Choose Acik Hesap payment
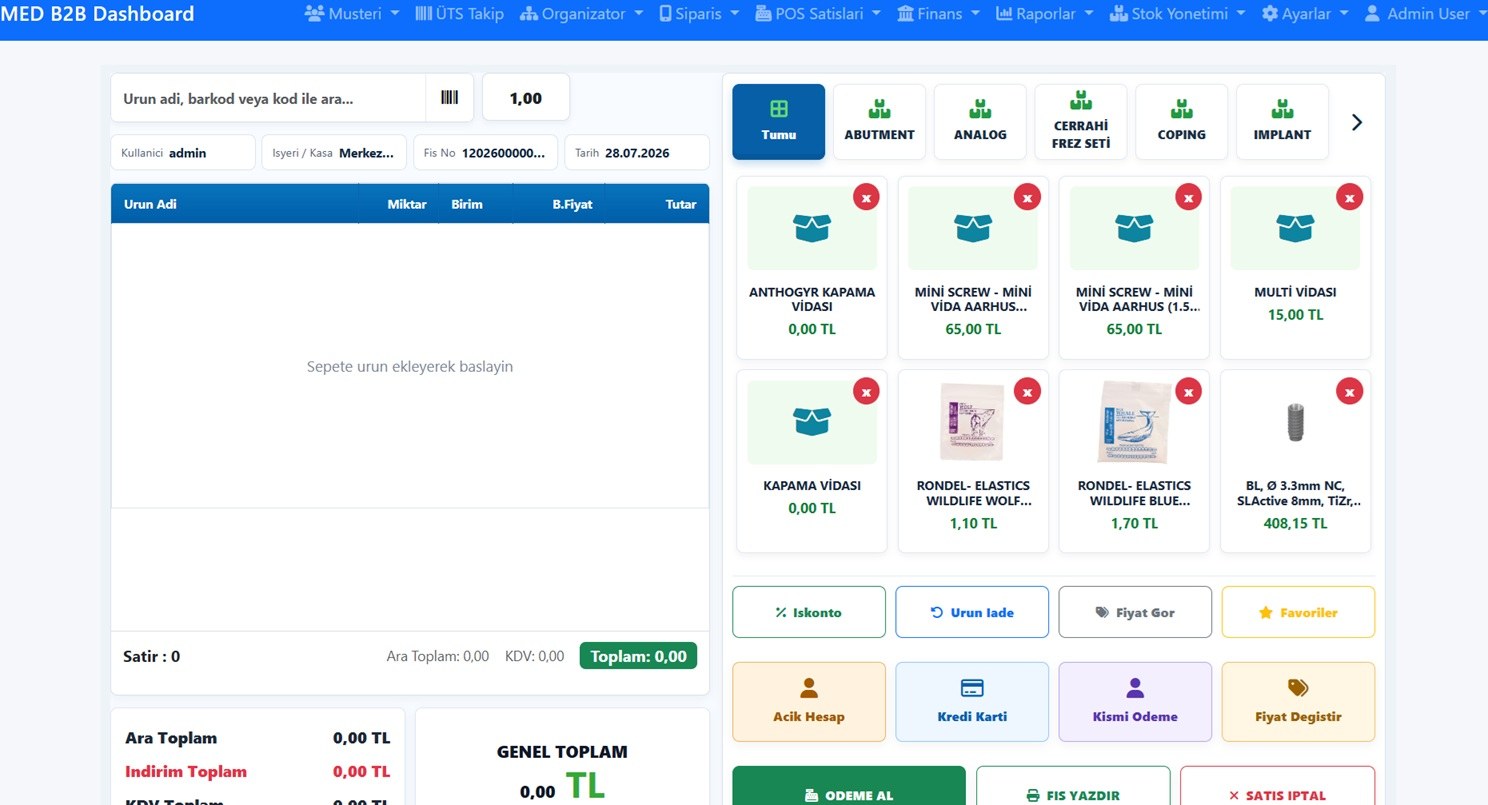 coord(809,702)
